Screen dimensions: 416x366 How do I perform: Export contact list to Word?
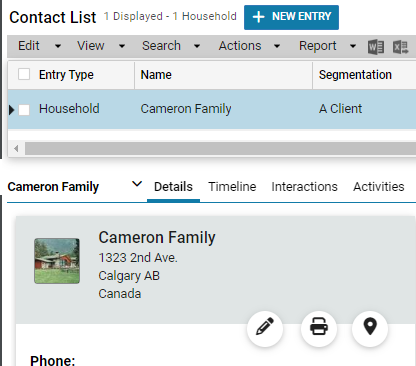click(x=376, y=47)
